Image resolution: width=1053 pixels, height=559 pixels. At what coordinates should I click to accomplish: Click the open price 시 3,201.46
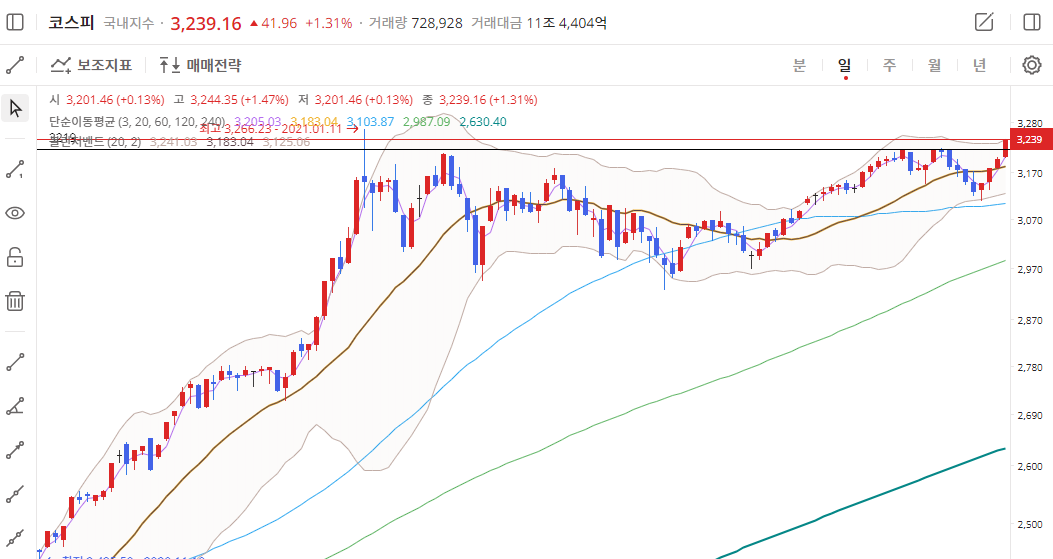tap(107, 100)
